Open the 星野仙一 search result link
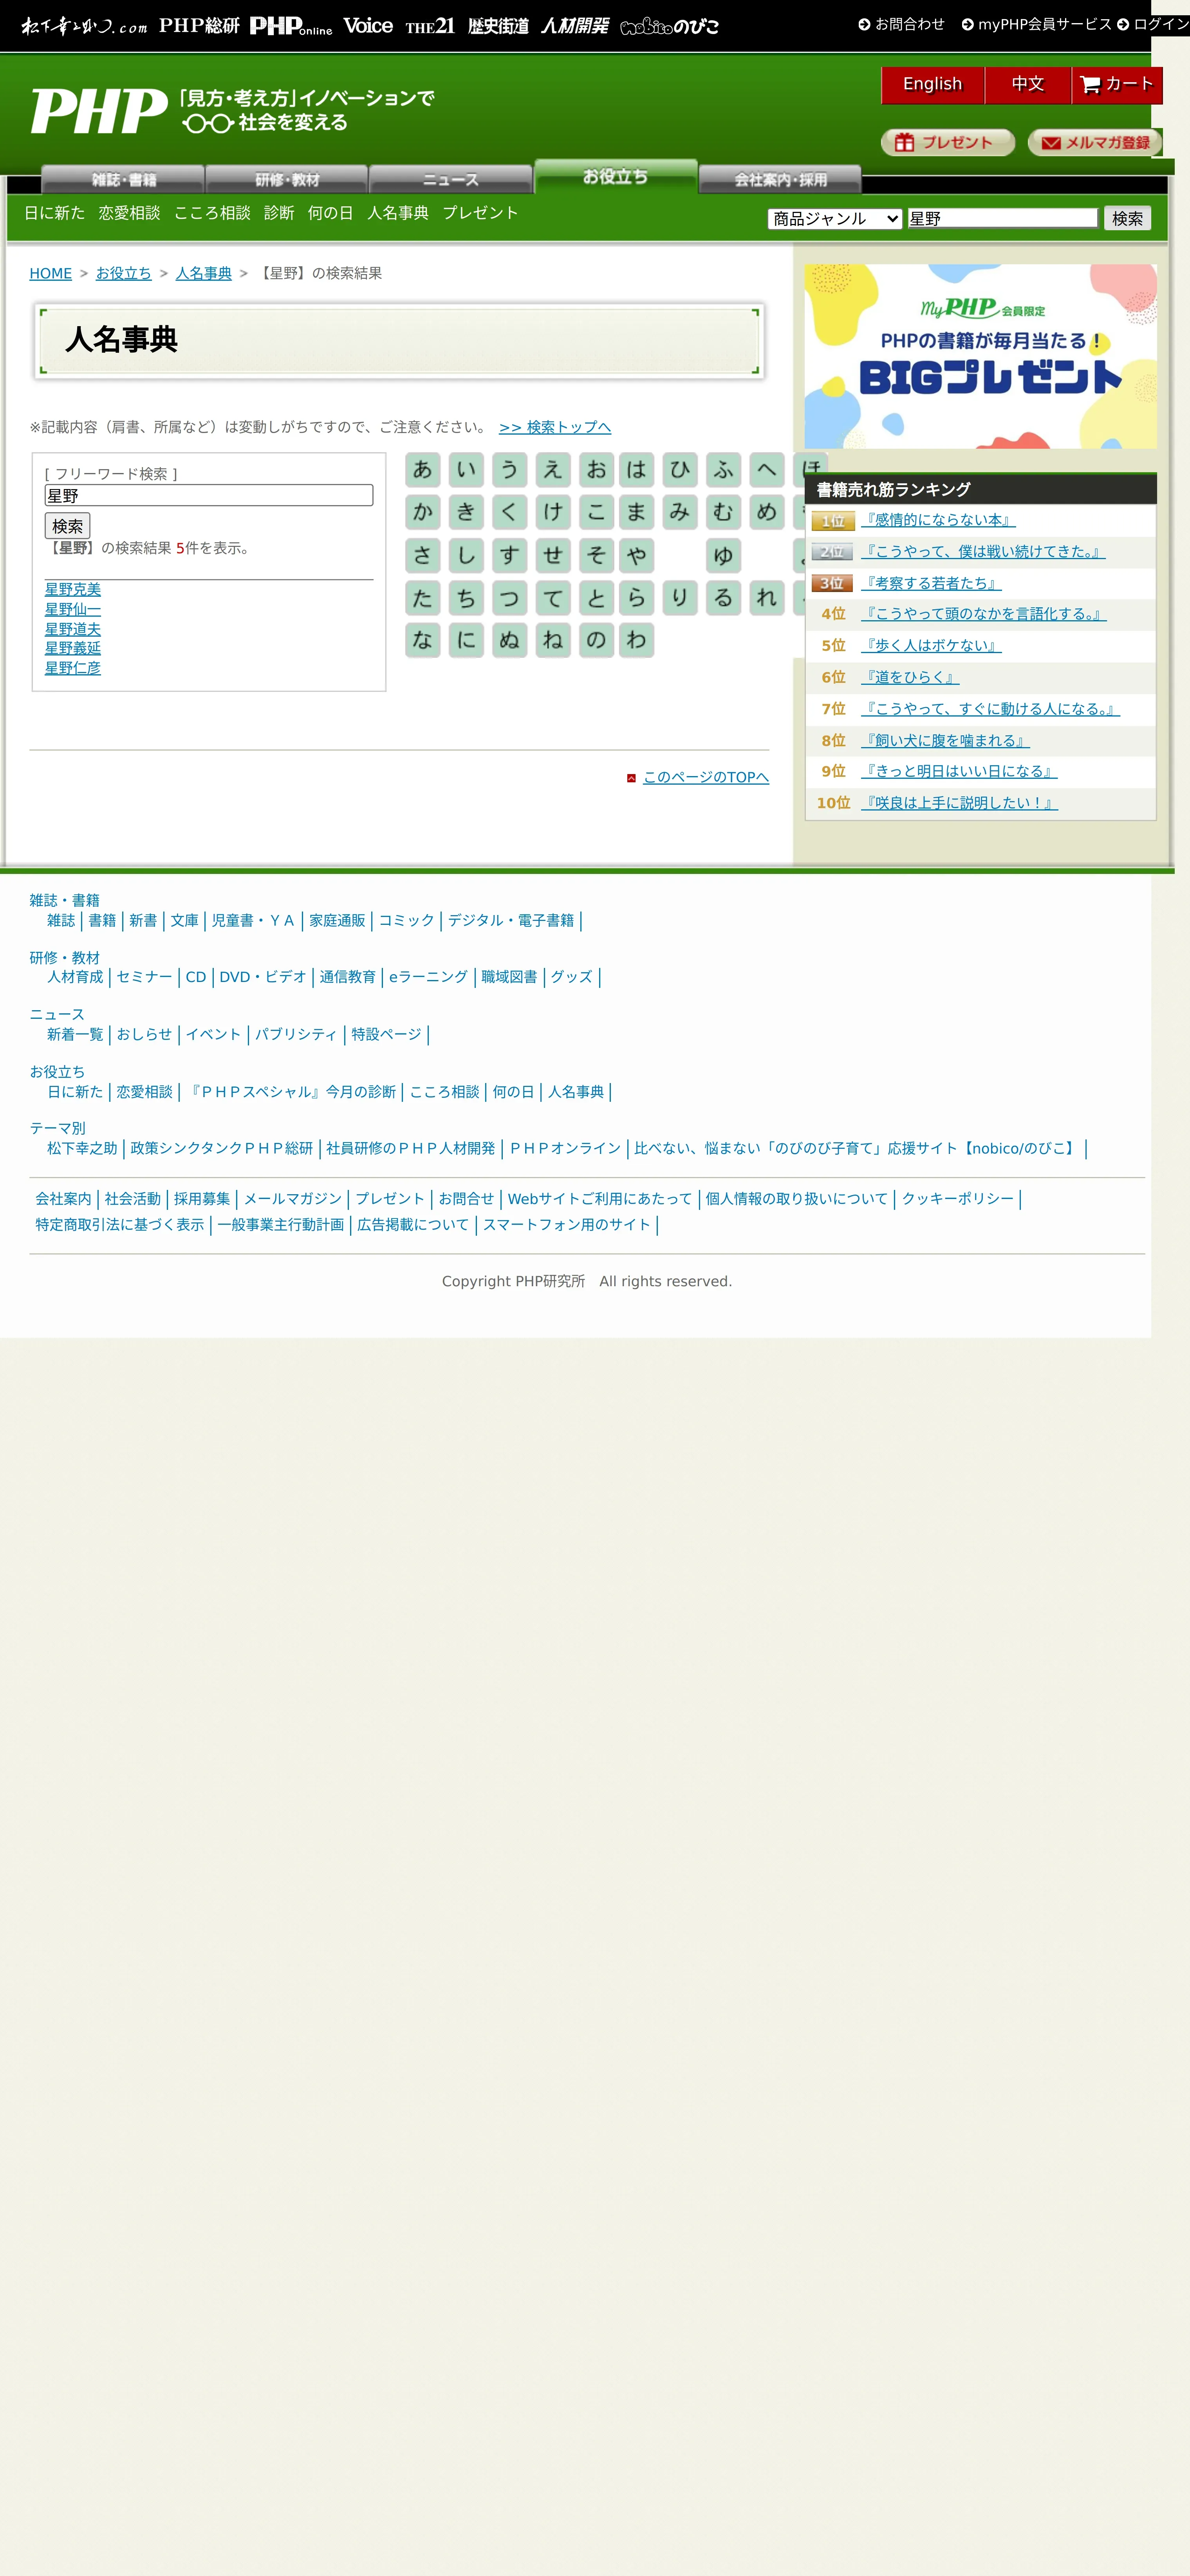The width and height of the screenshot is (1190, 2576). click(x=72, y=609)
